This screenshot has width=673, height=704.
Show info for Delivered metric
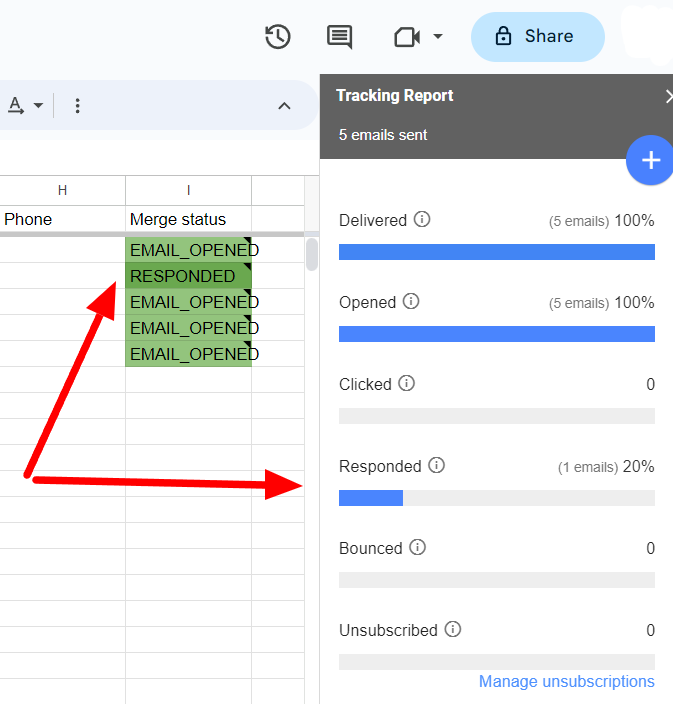422,219
